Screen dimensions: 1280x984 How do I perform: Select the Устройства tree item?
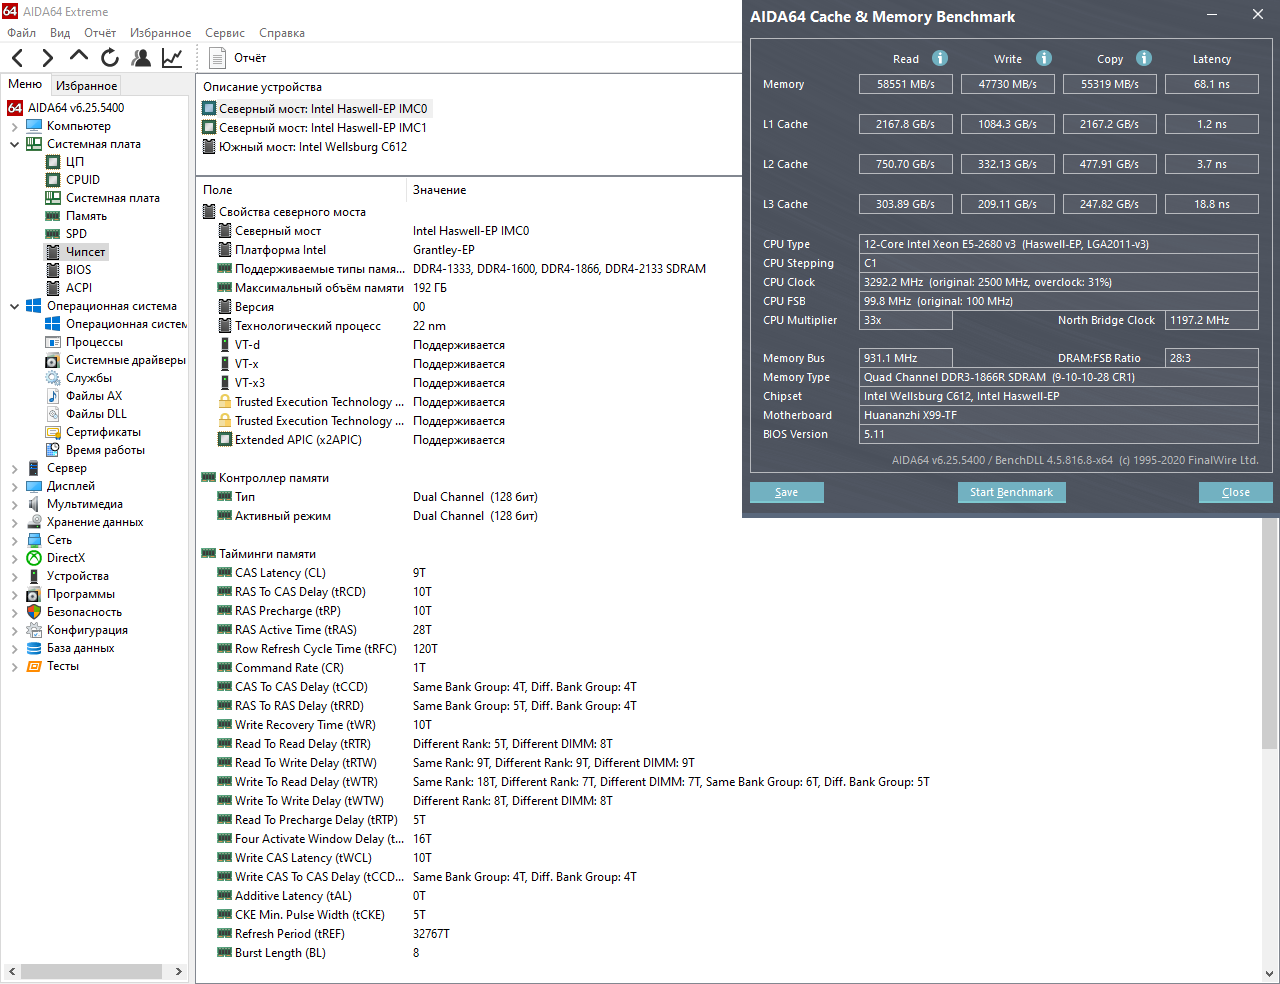click(x=67, y=576)
